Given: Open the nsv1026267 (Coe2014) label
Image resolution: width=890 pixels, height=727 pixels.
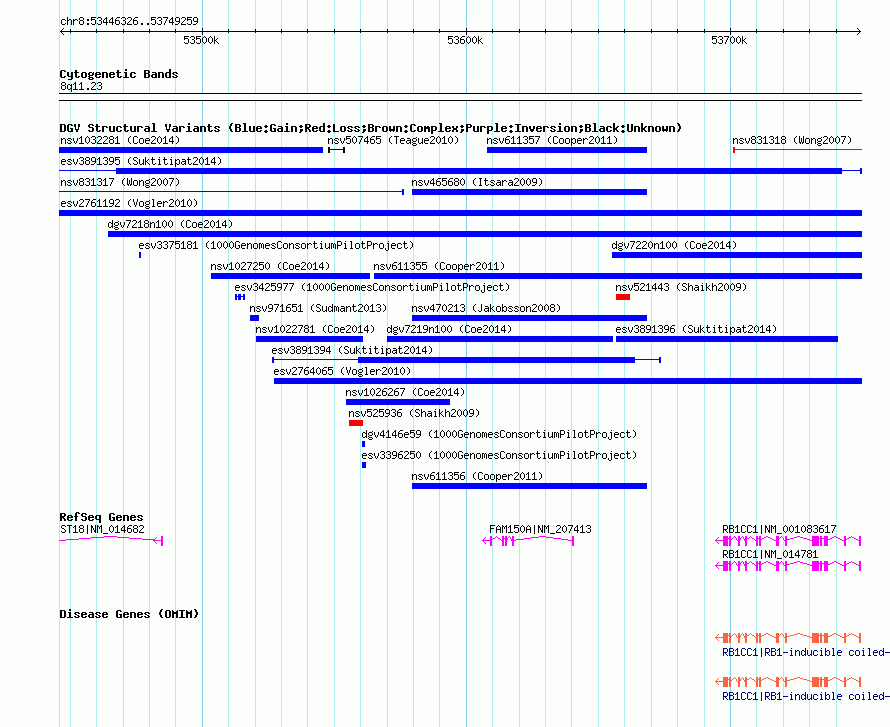Looking at the screenshot, I should (x=405, y=392).
